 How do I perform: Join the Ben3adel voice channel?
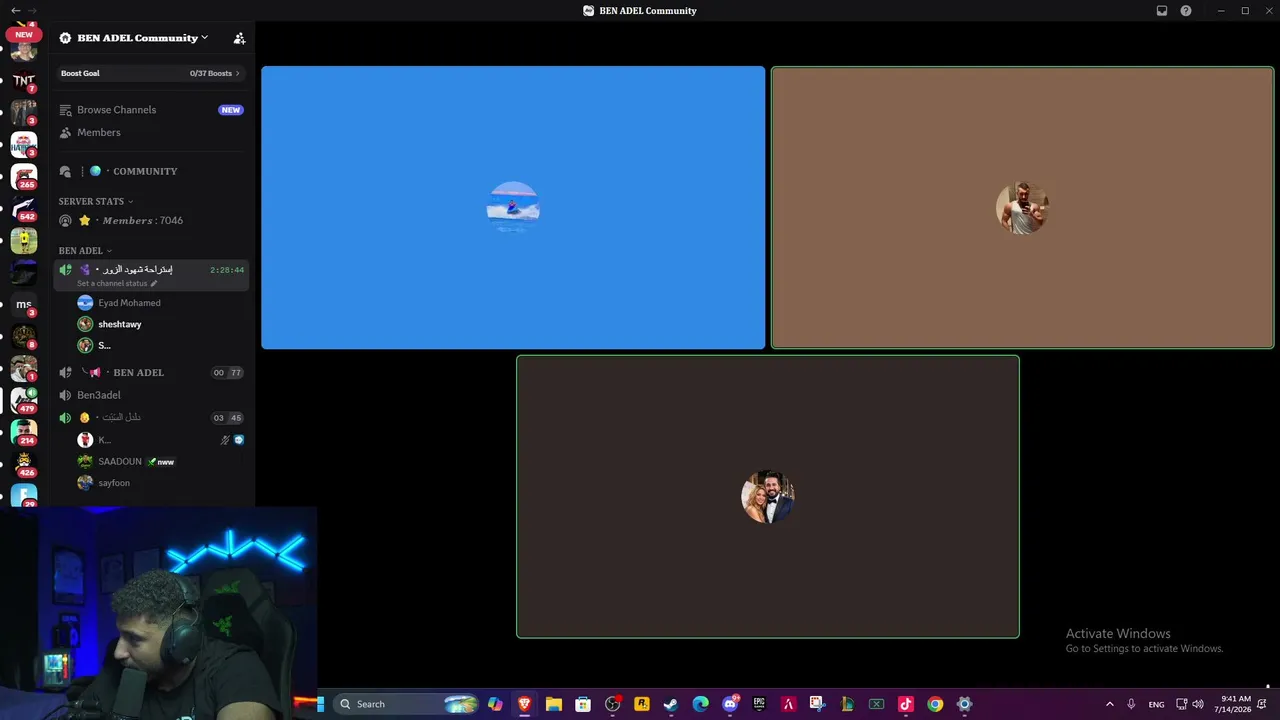[x=150, y=395]
